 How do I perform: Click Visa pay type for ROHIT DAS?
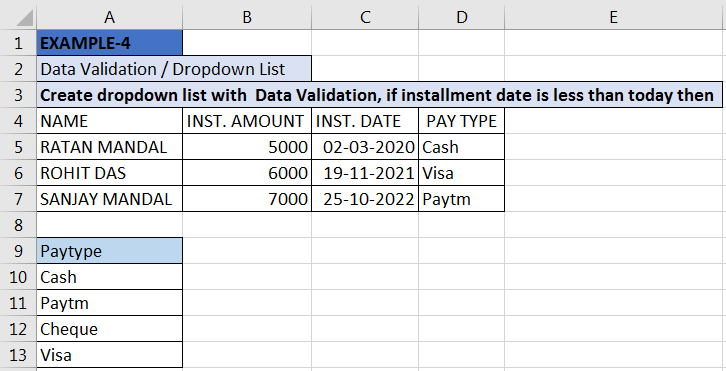coord(461,173)
